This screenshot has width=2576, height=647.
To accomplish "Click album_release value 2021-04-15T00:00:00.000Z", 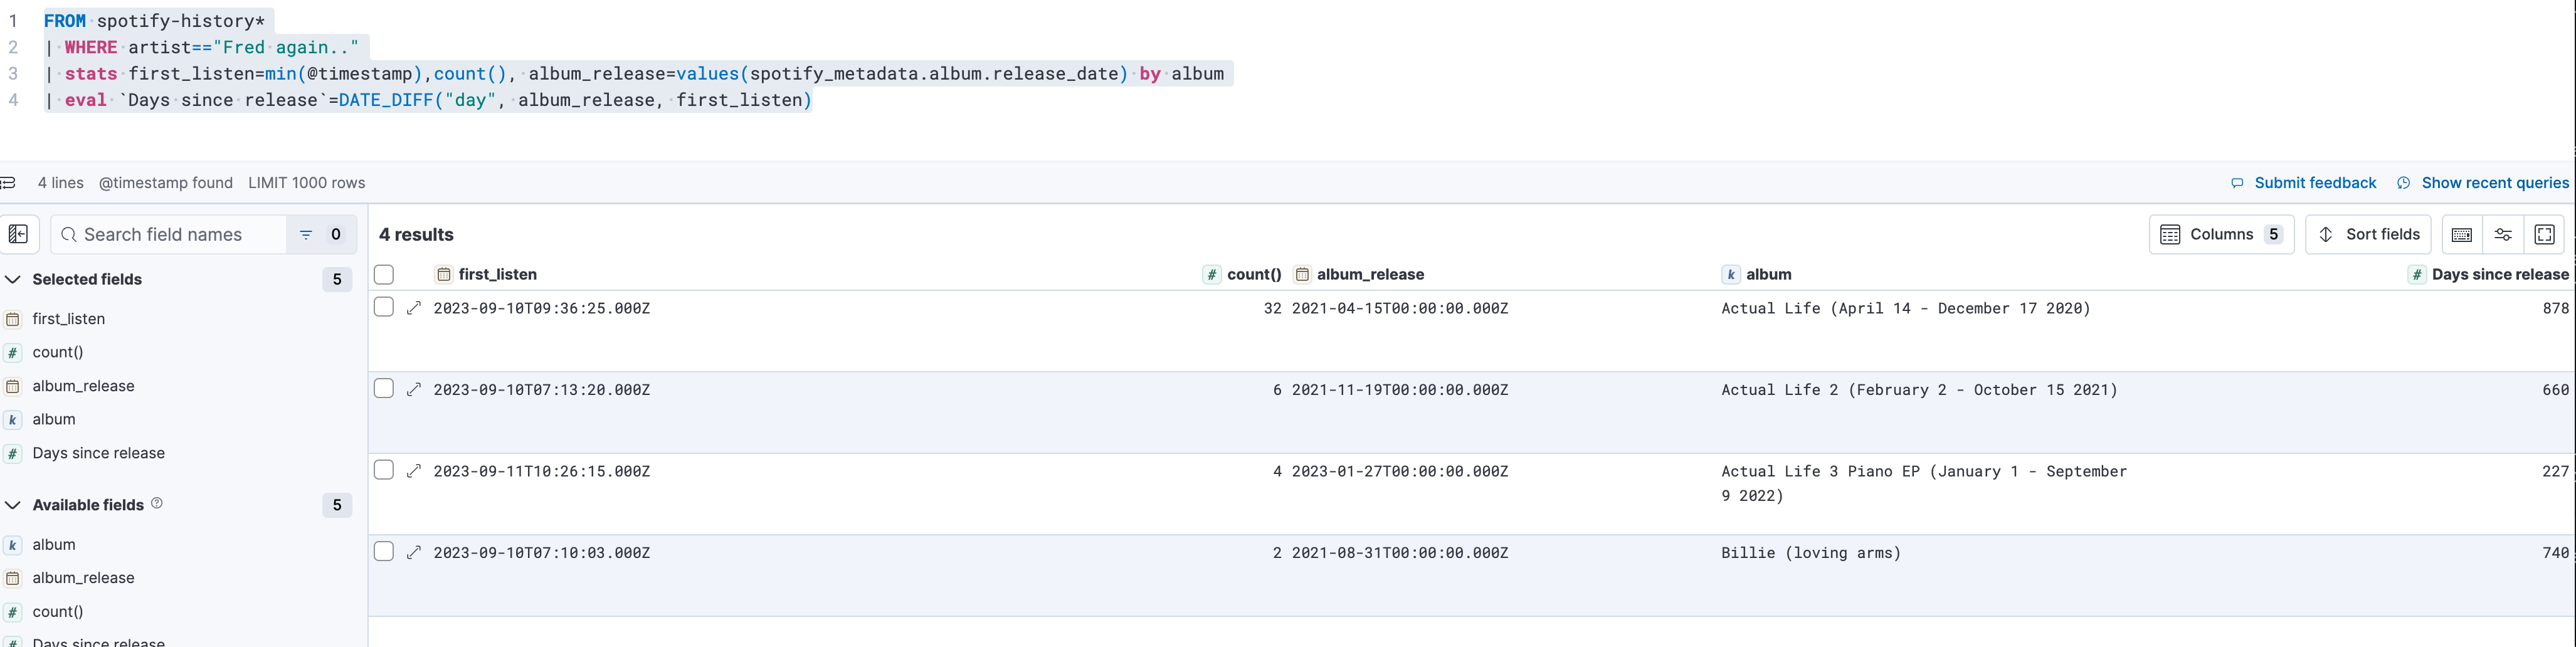I will point(1400,308).
